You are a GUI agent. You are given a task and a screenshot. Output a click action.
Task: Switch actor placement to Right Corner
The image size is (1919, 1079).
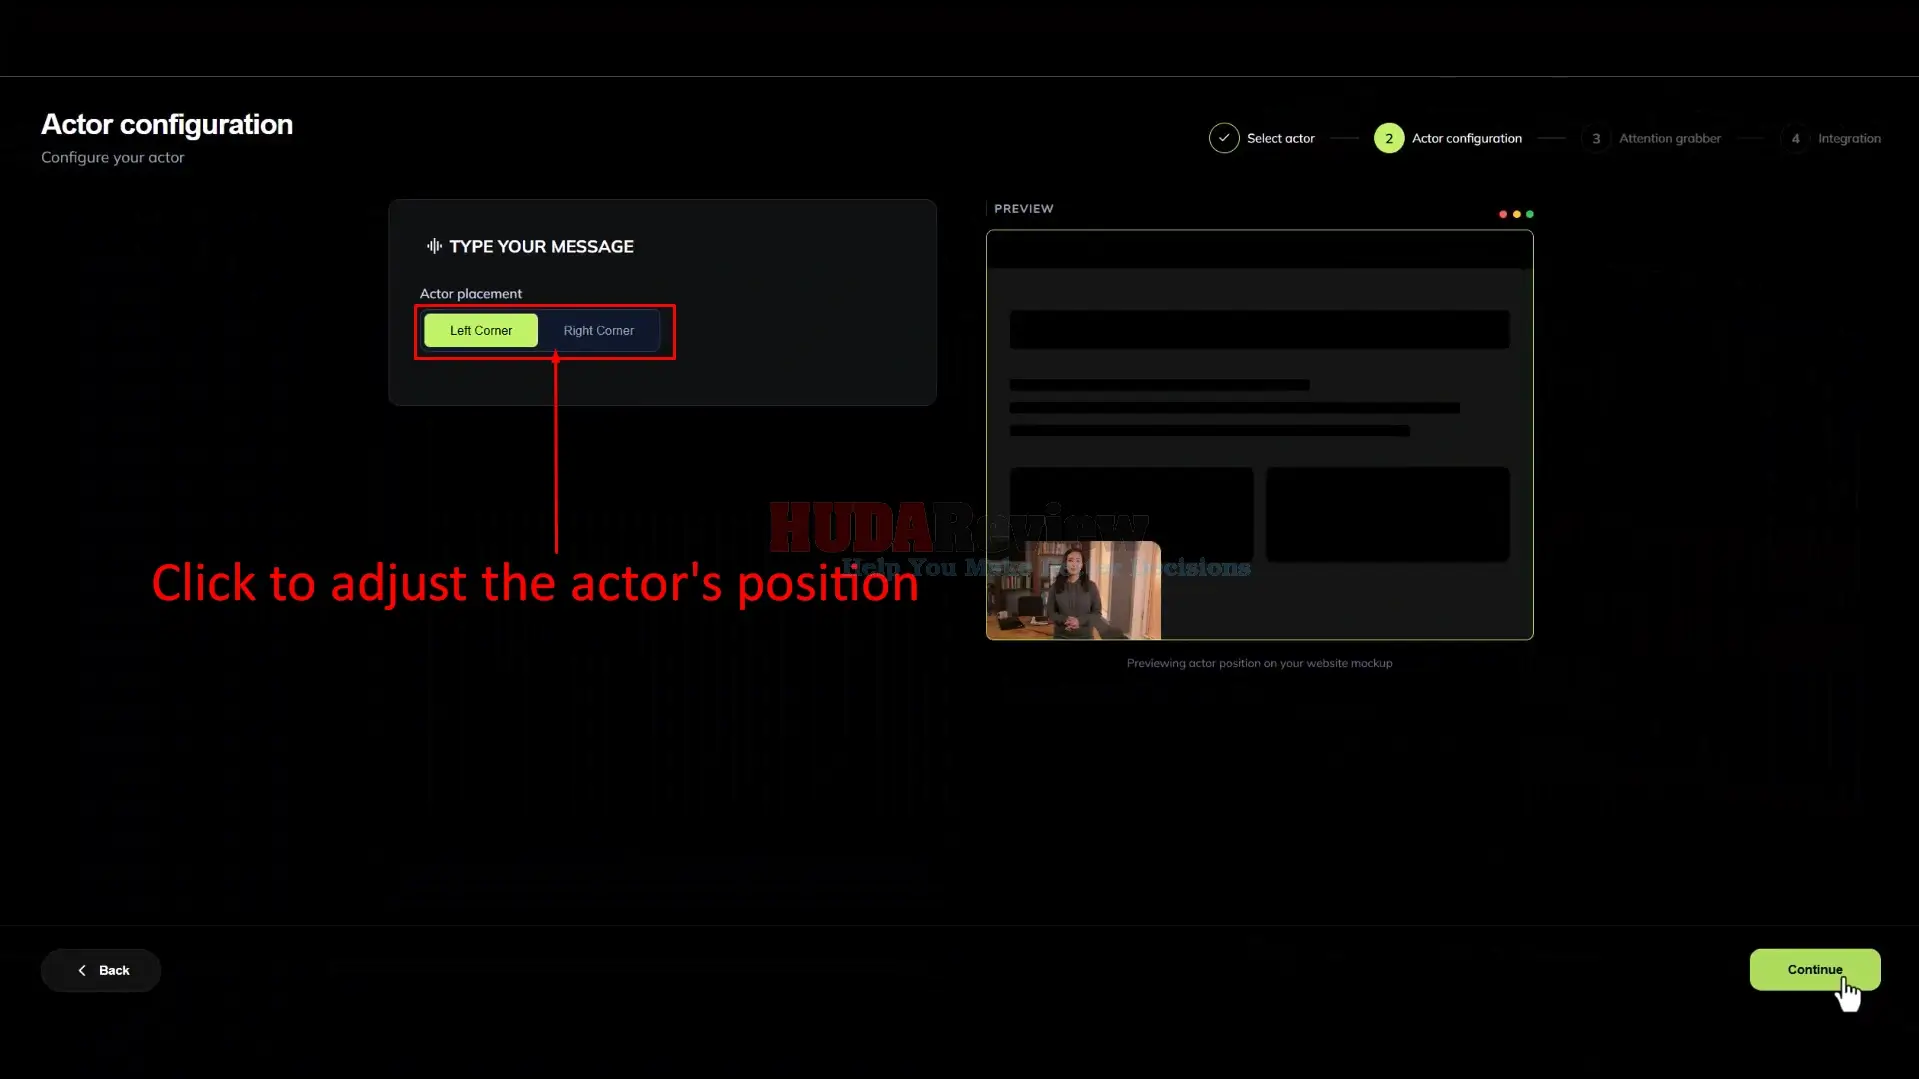[x=598, y=330]
